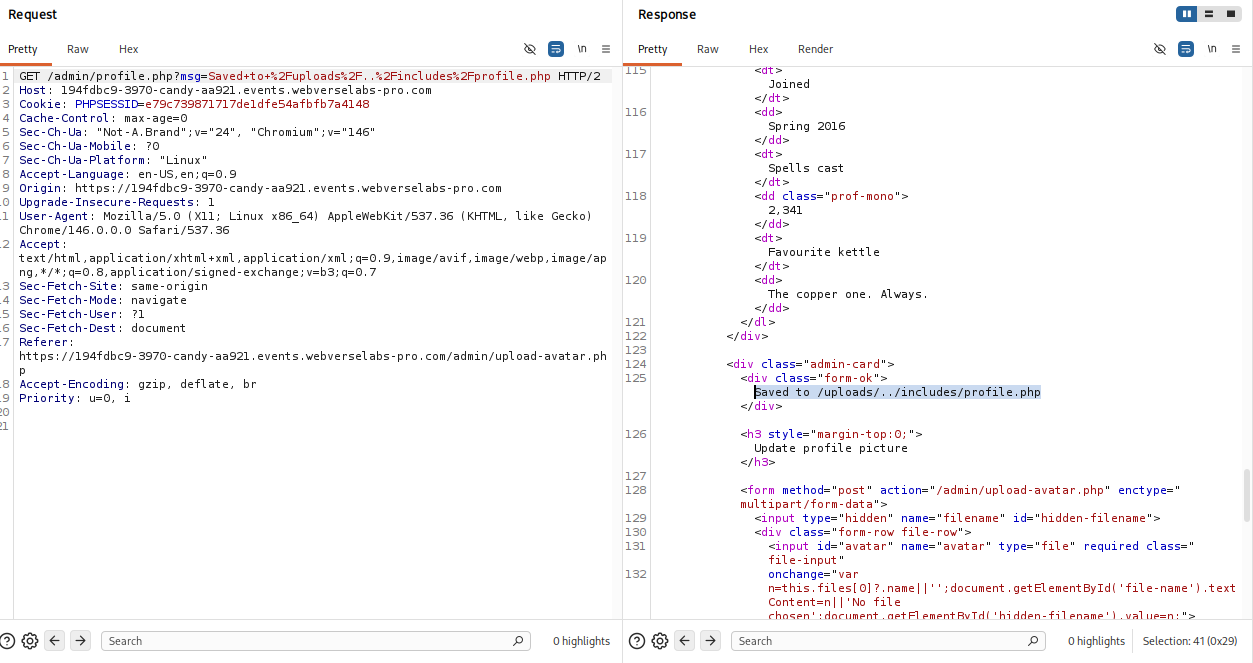The height and width of the screenshot is (663, 1253).
Task: Open the Response Pretty tab
Action: coord(653,49)
